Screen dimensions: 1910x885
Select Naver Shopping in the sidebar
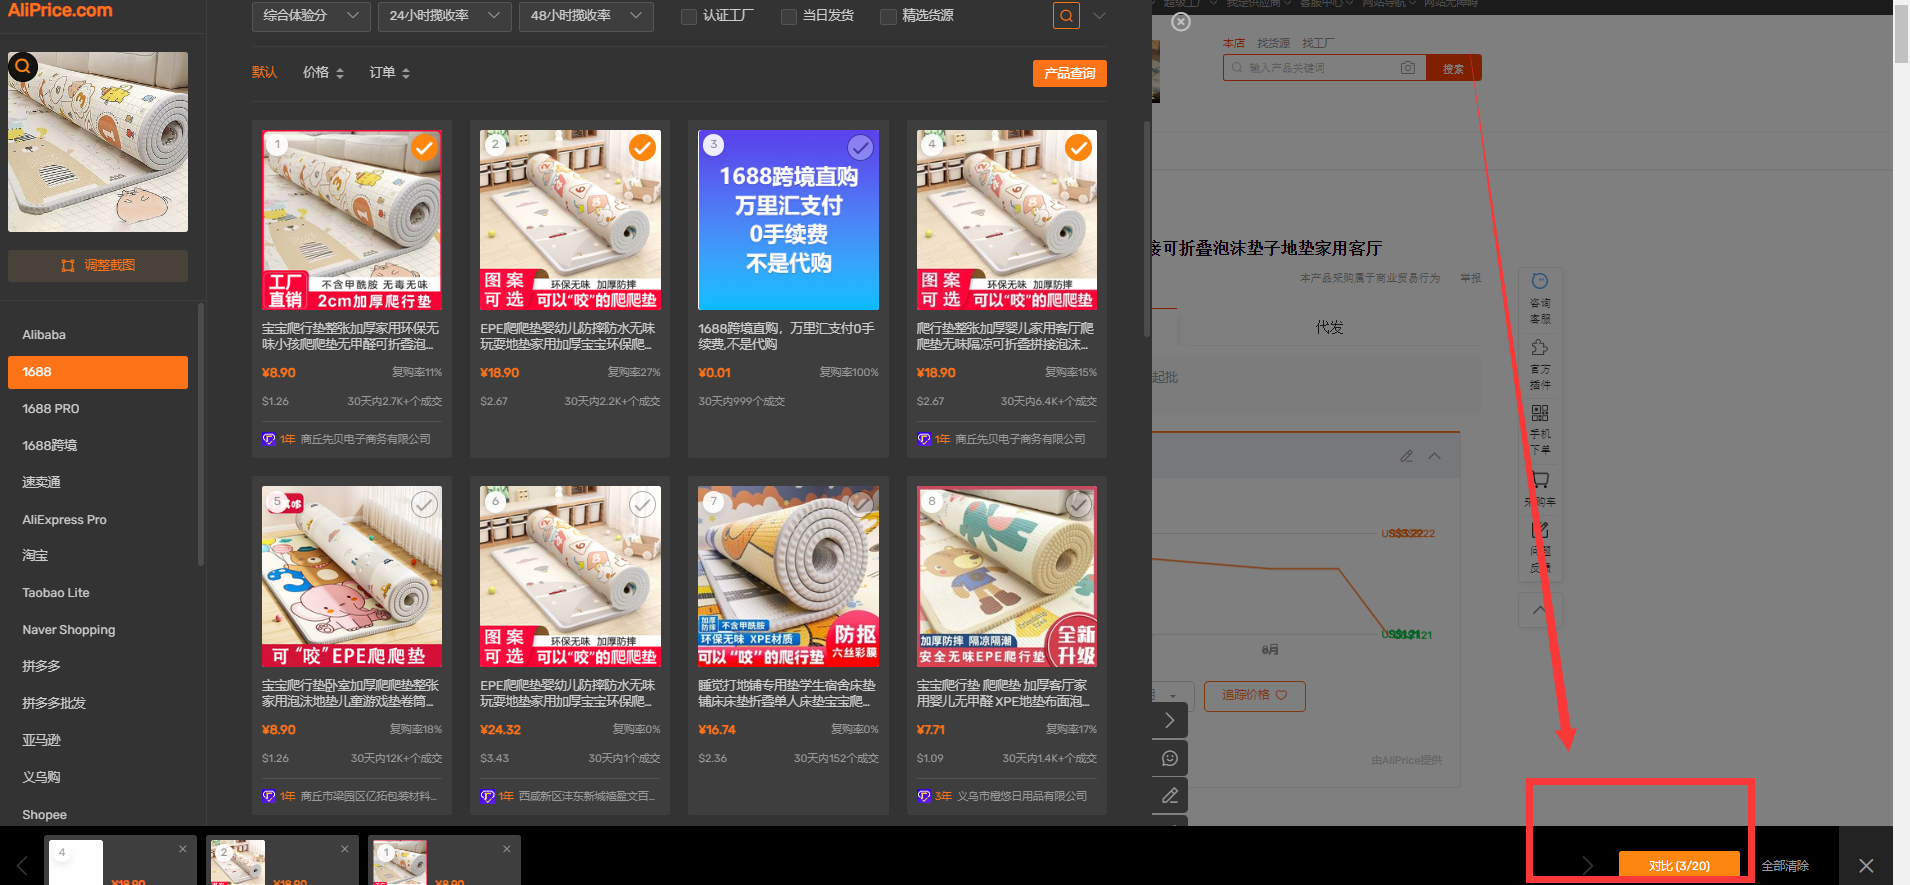pos(98,630)
